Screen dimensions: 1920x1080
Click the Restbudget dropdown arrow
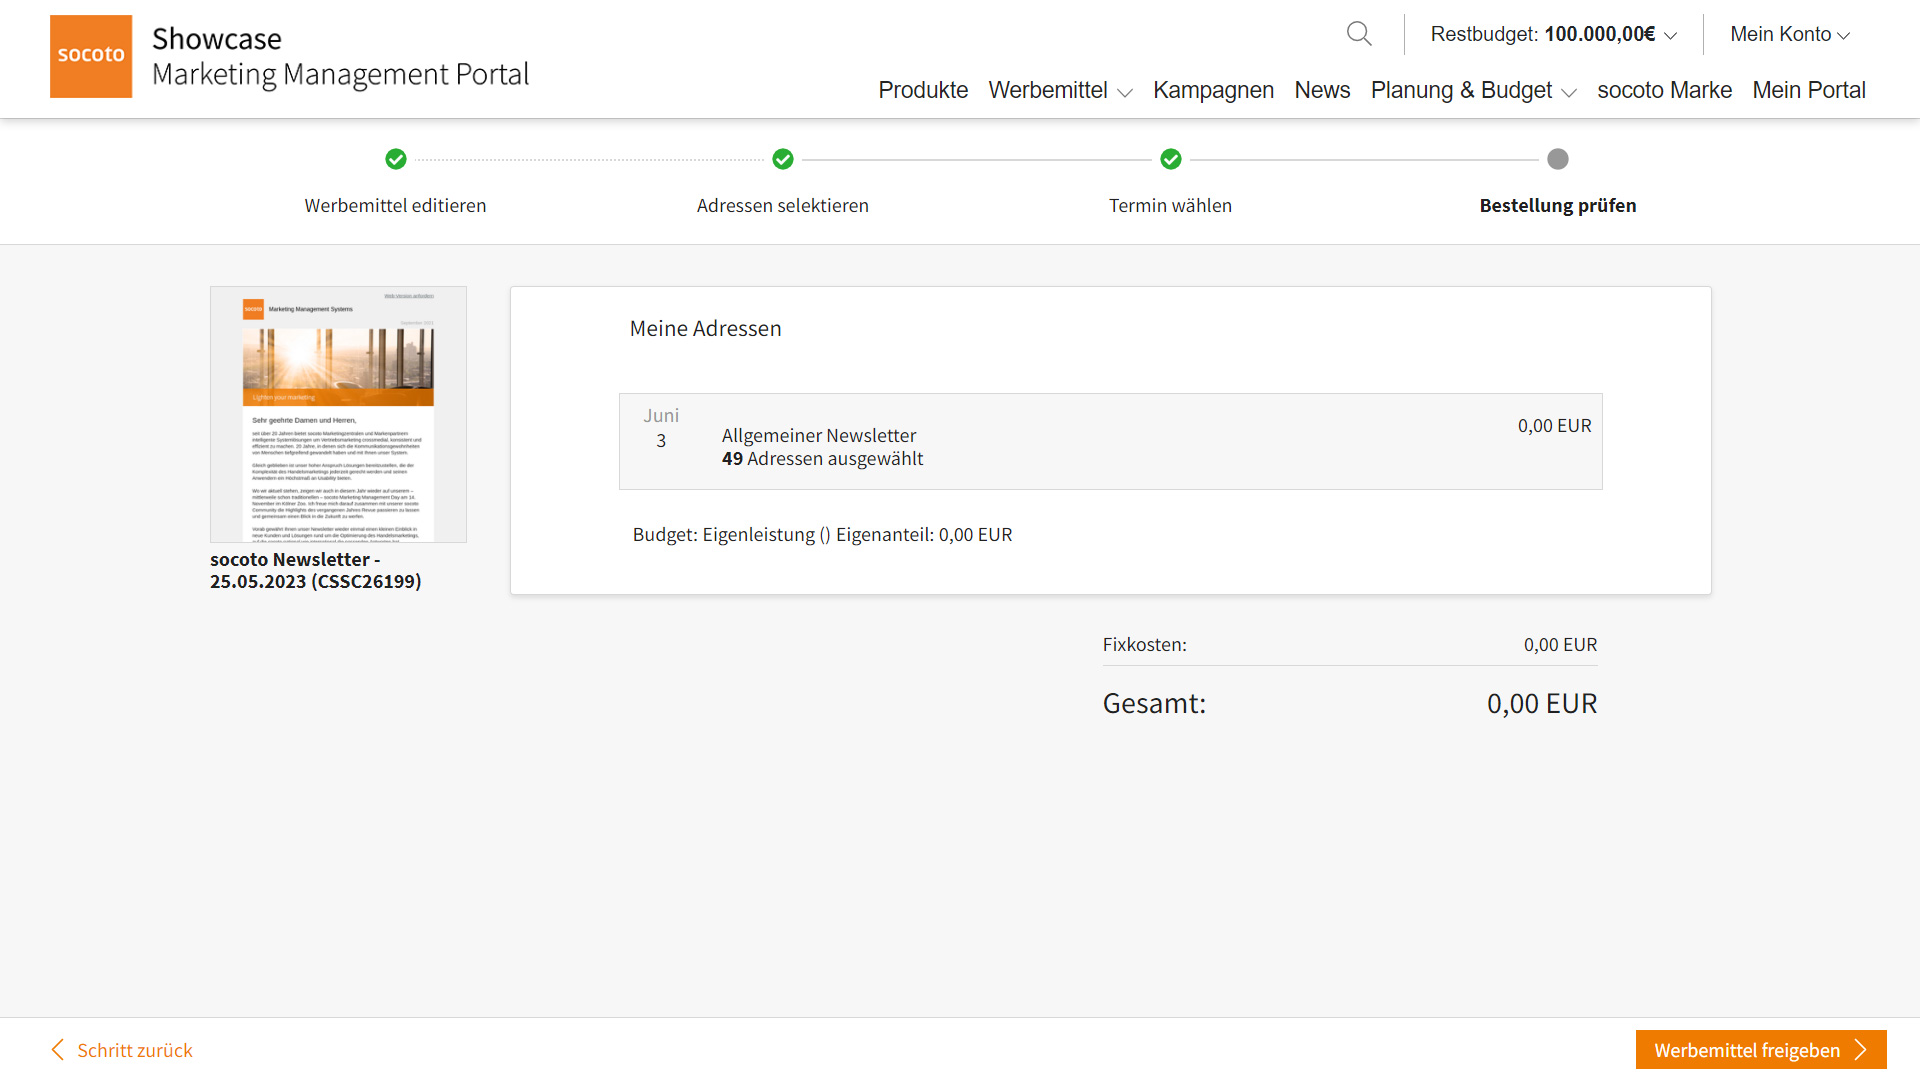(1677, 36)
